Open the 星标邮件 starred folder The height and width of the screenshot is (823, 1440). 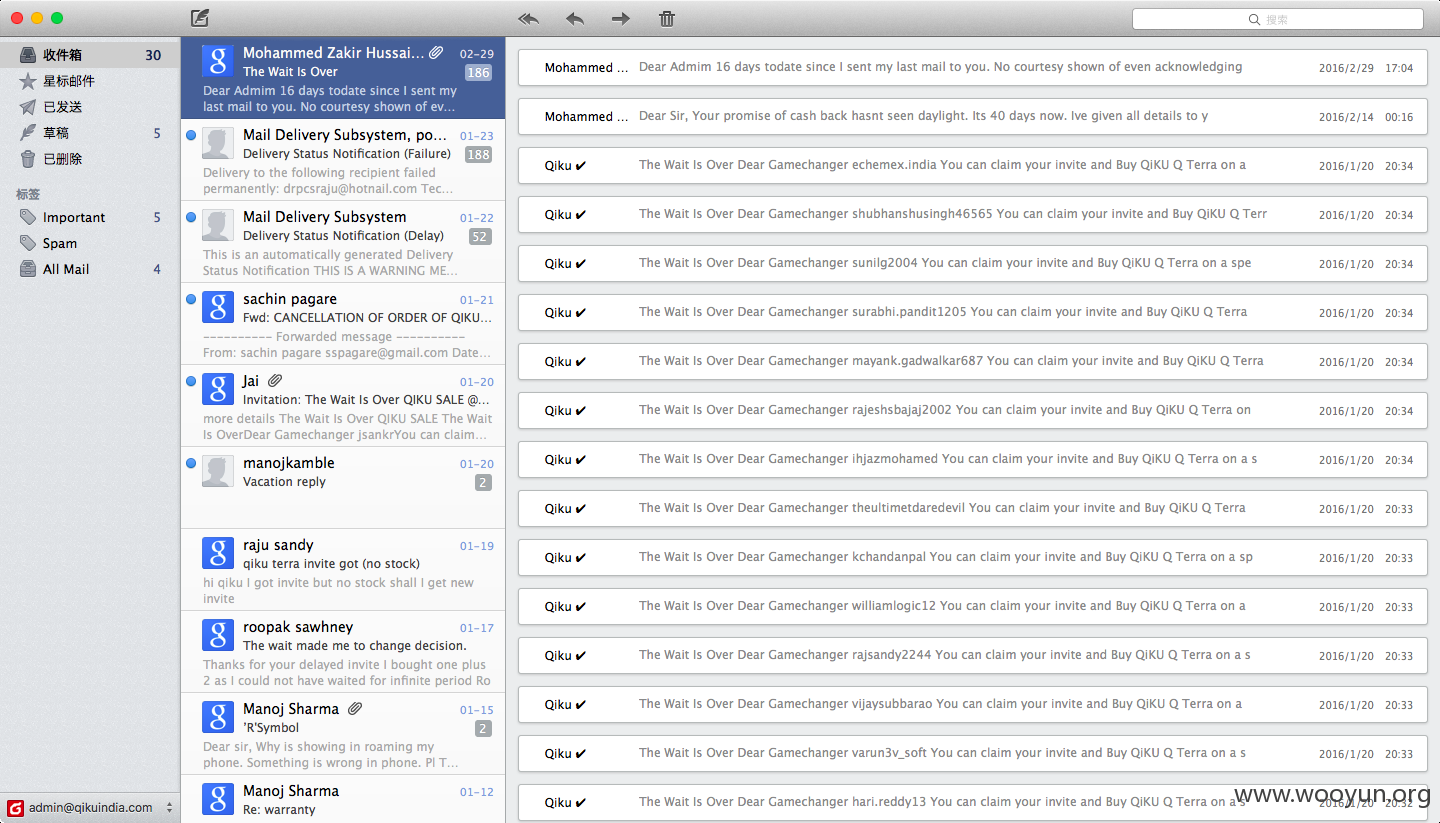pos(90,81)
